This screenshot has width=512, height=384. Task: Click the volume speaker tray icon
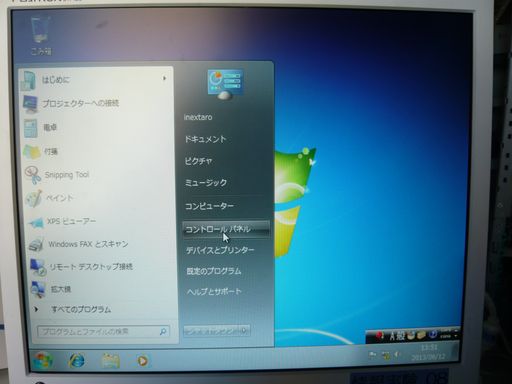[x=397, y=355]
